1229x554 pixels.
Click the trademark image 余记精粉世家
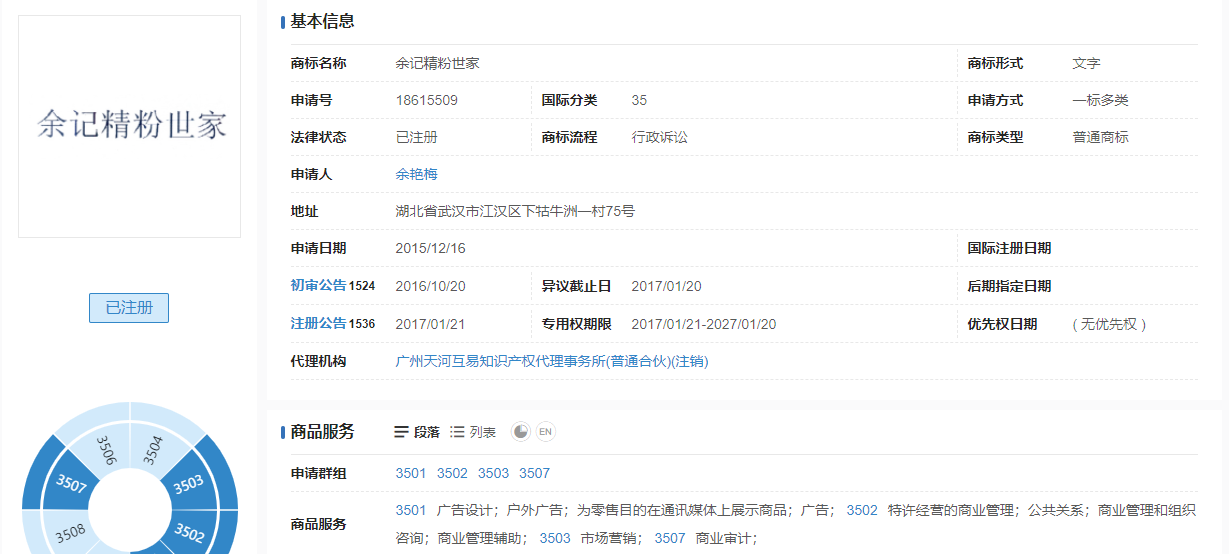coord(130,126)
